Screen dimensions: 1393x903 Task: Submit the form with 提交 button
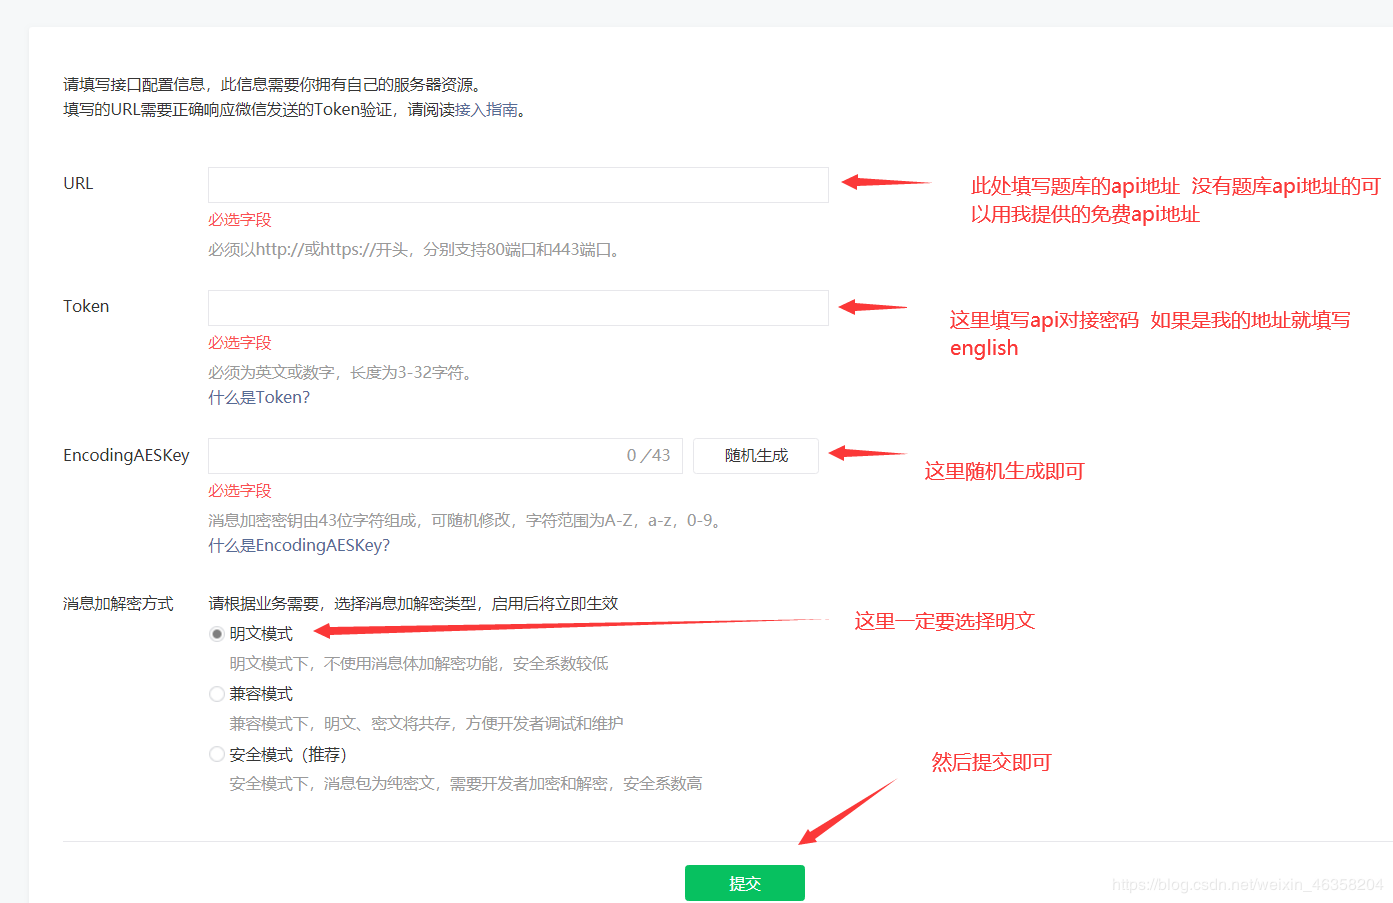(x=744, y=883)
